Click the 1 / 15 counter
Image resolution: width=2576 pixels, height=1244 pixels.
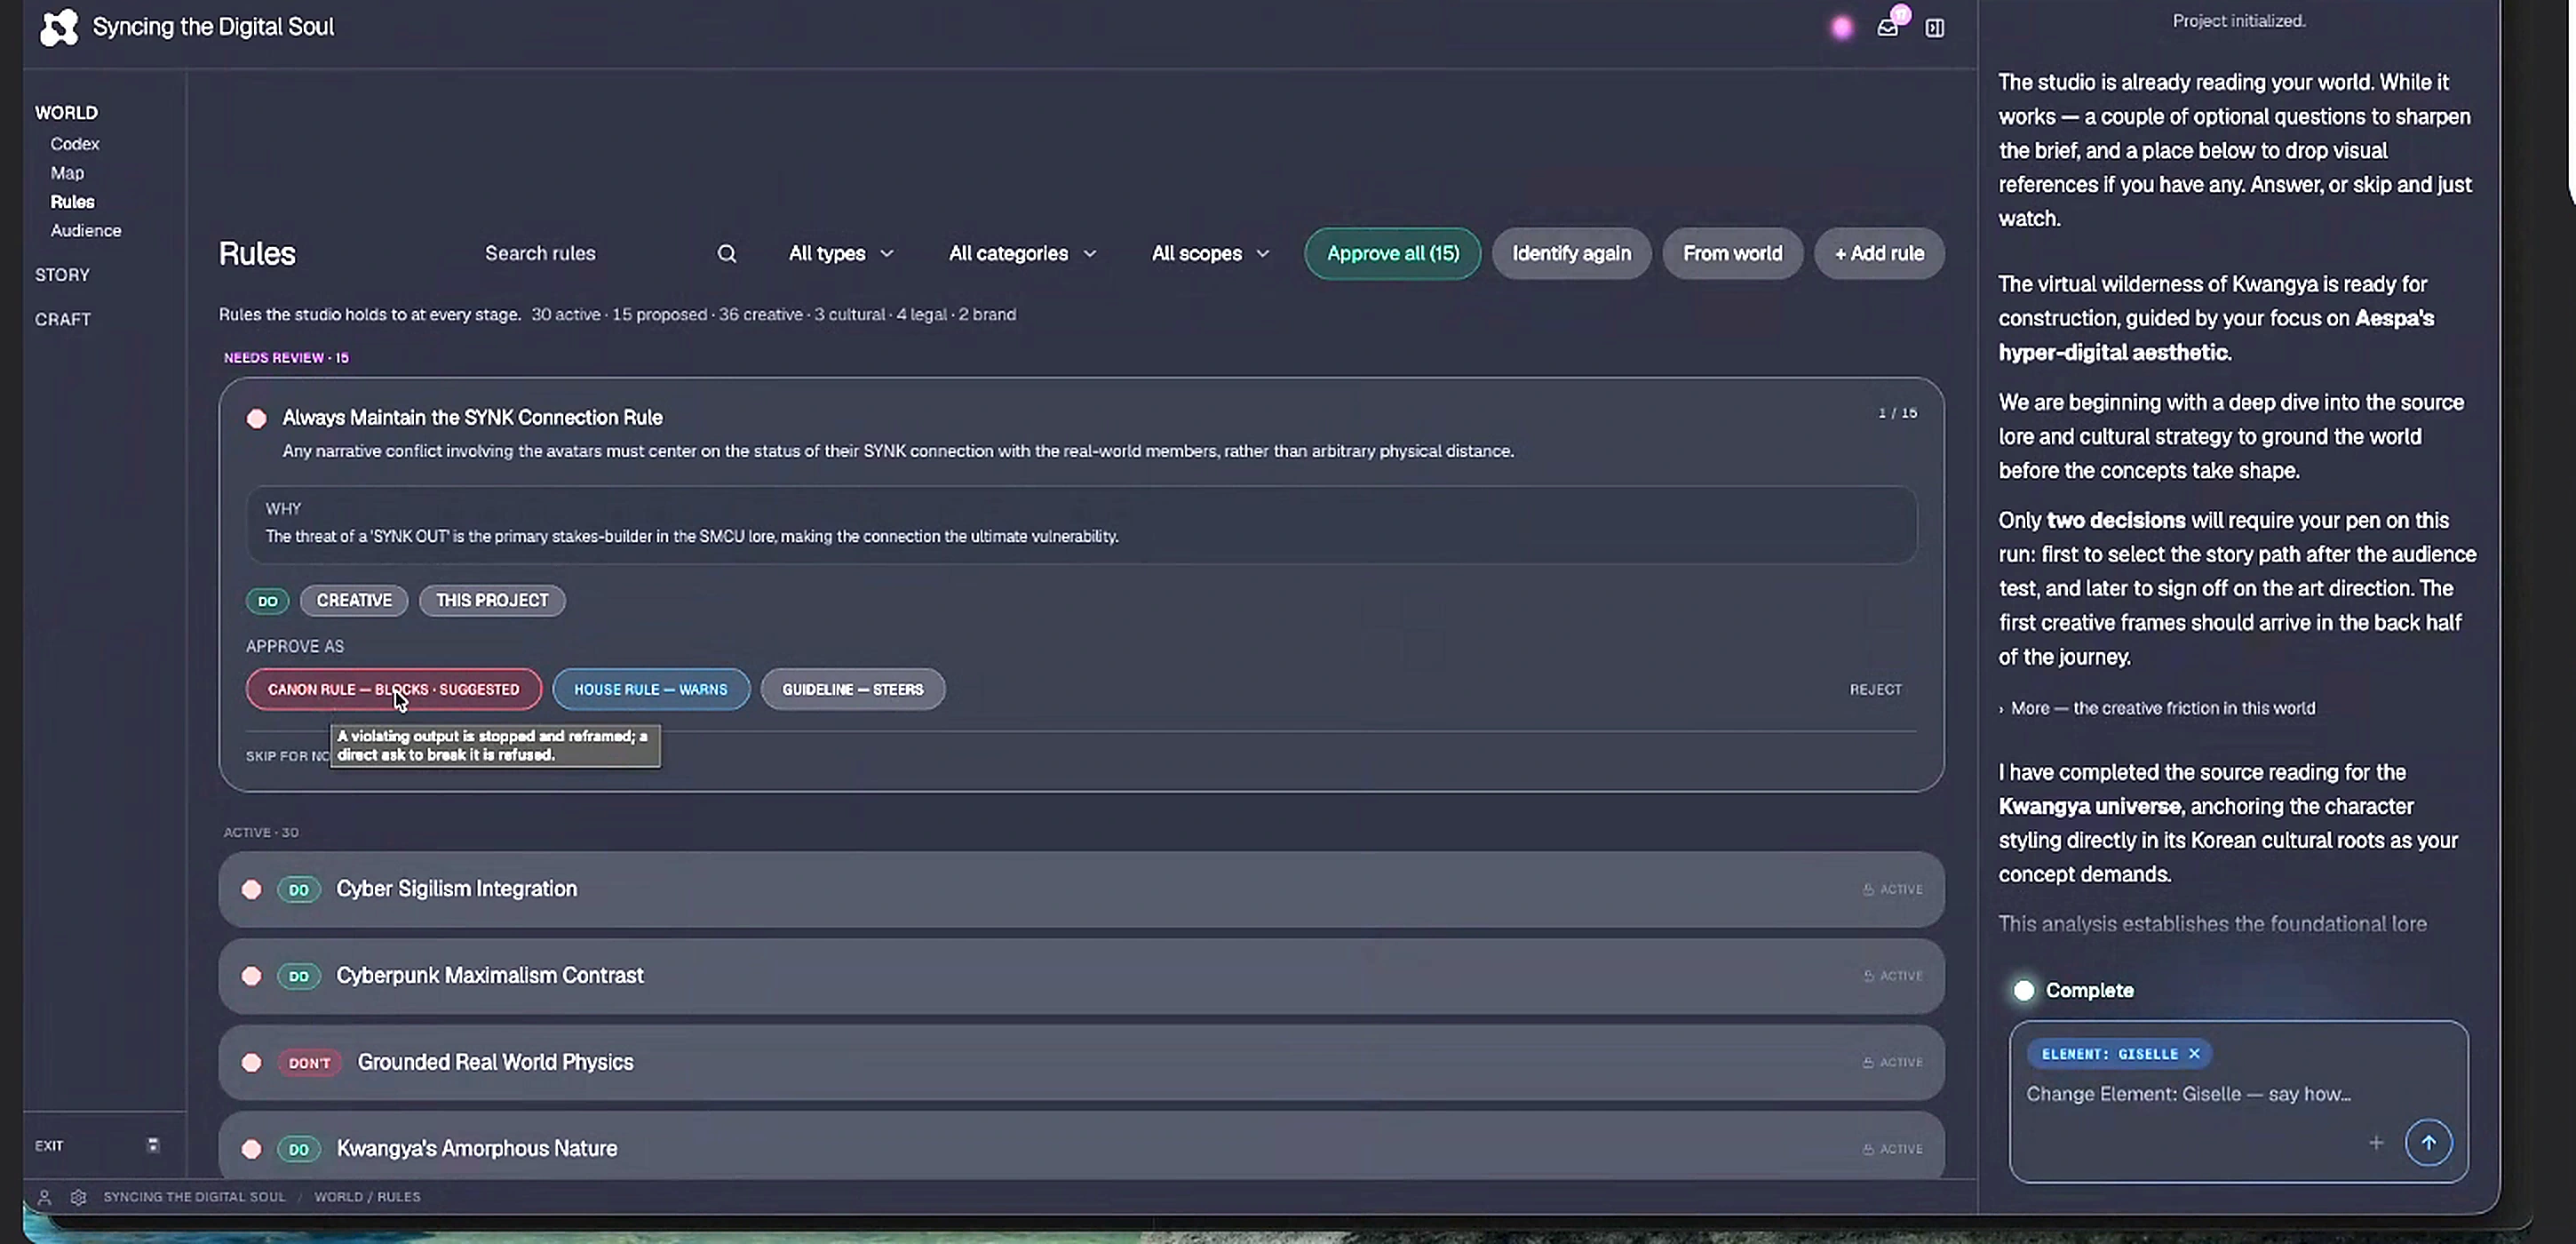click(x=1897, y=413)
